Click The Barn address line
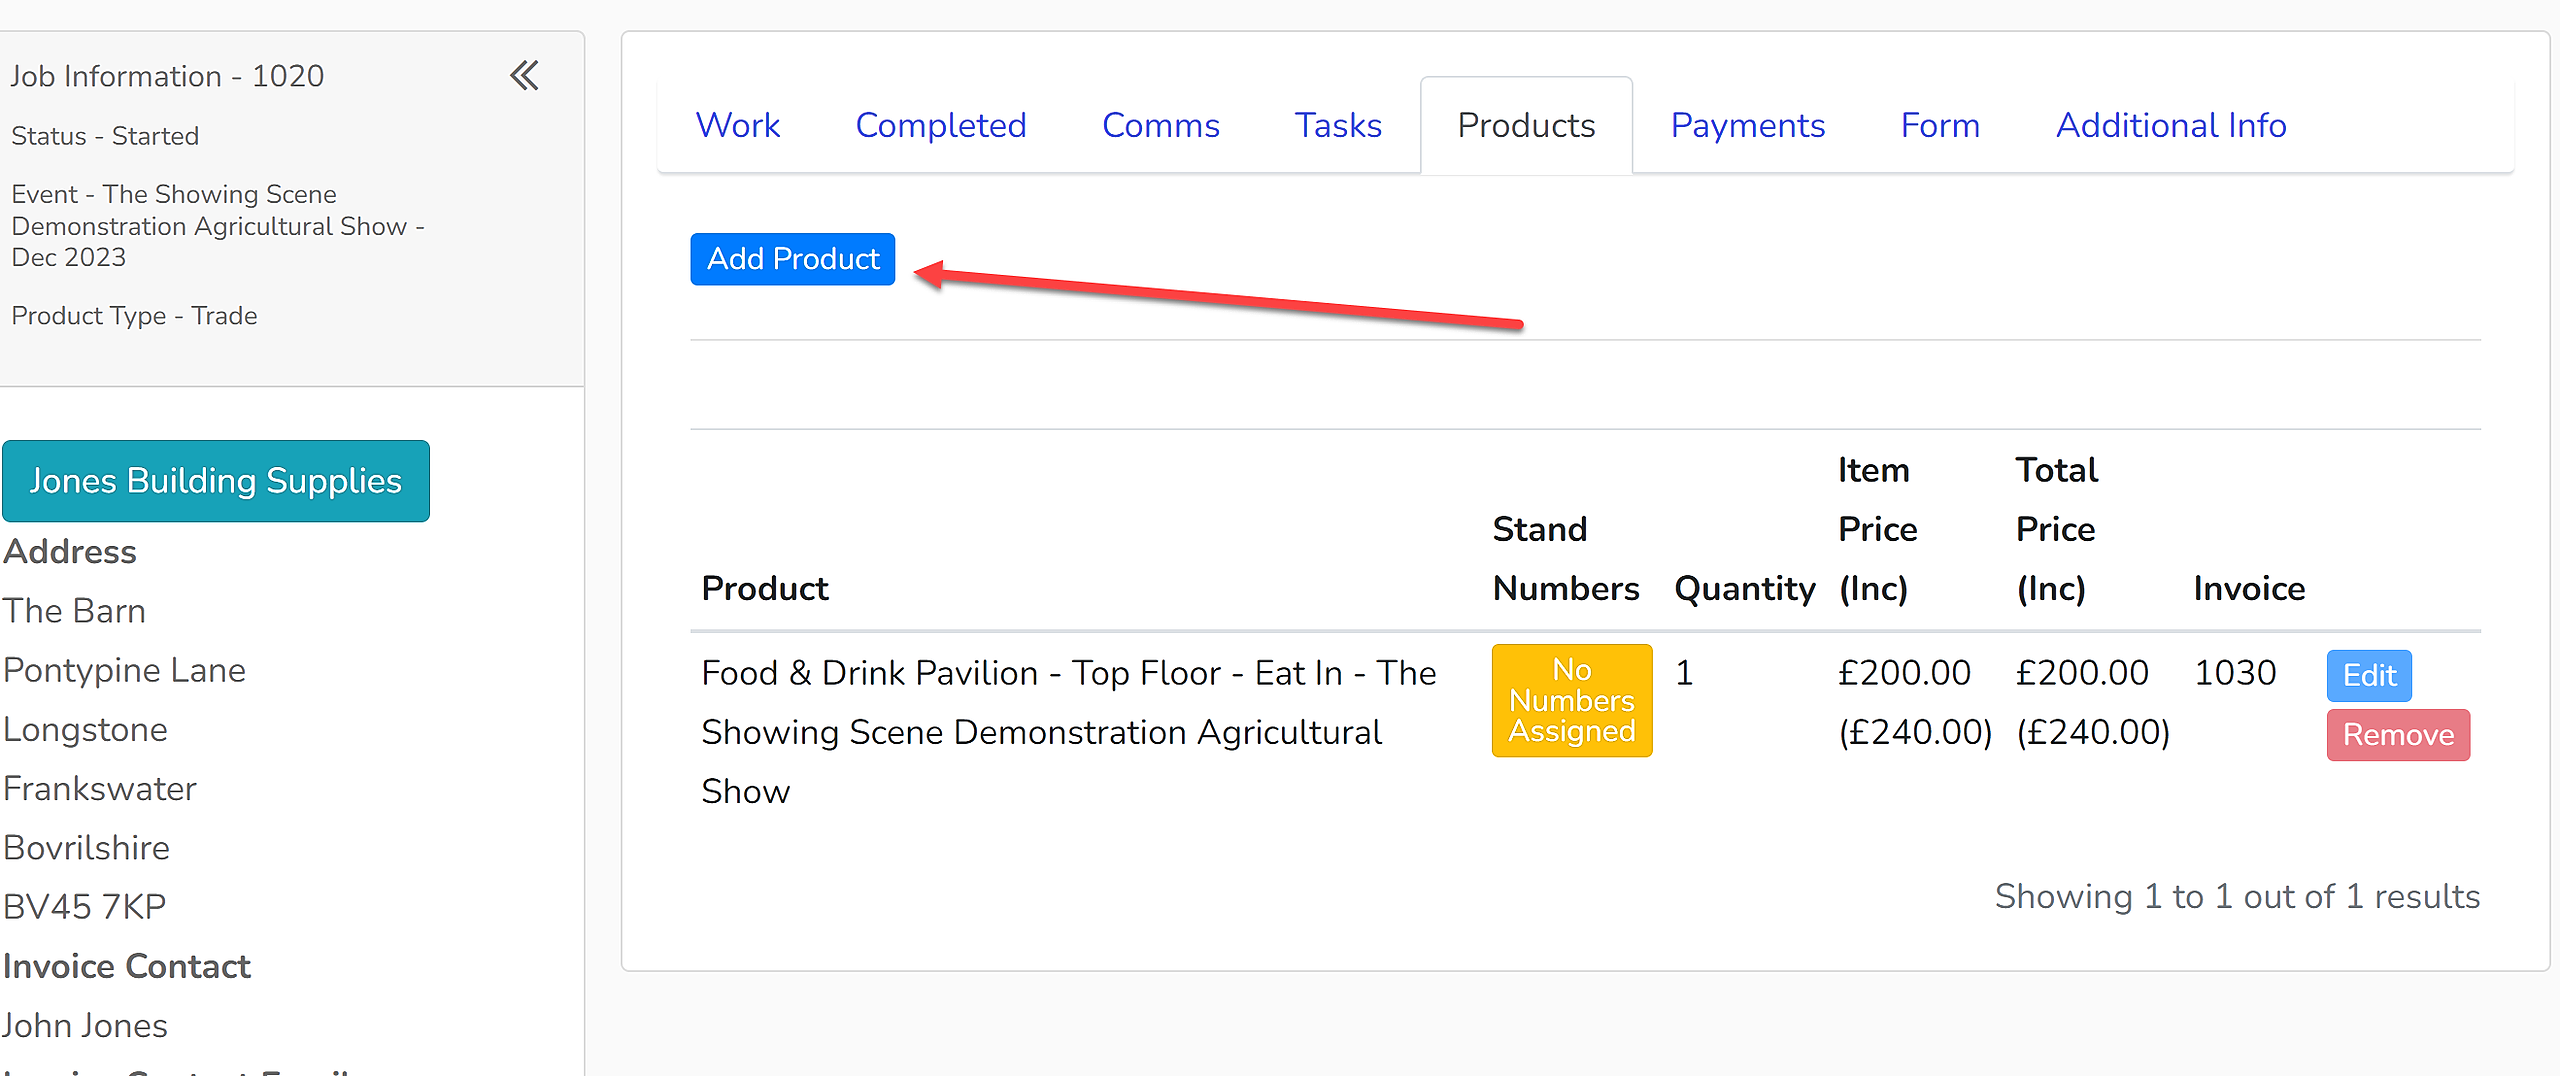The width and height of the screenshot is (2560, 1076). pos(75,611)
